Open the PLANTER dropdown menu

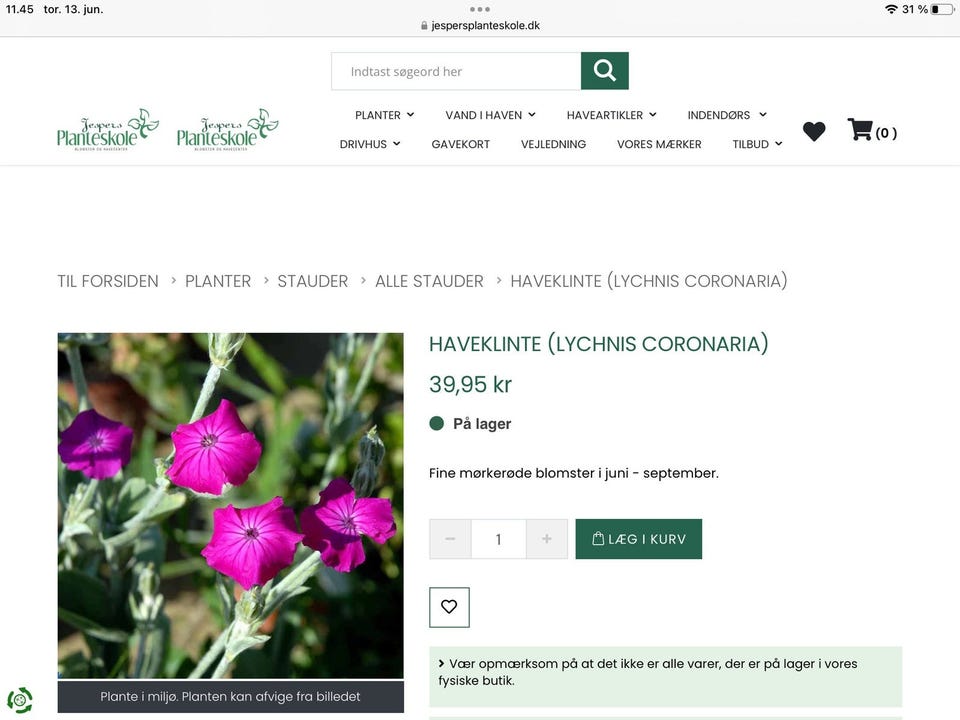384,114
